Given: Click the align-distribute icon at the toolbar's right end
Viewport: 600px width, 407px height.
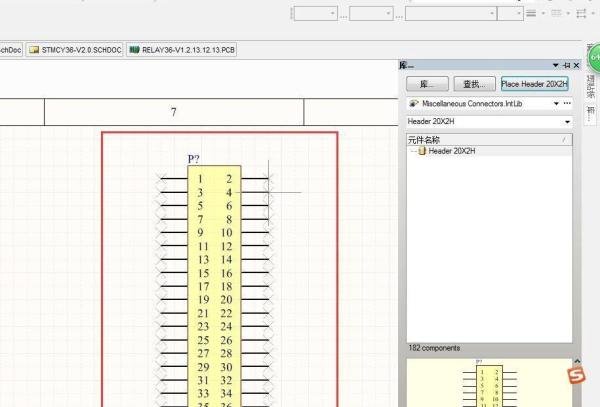Looking at the screenshot, I should click(x=581, y=13).
